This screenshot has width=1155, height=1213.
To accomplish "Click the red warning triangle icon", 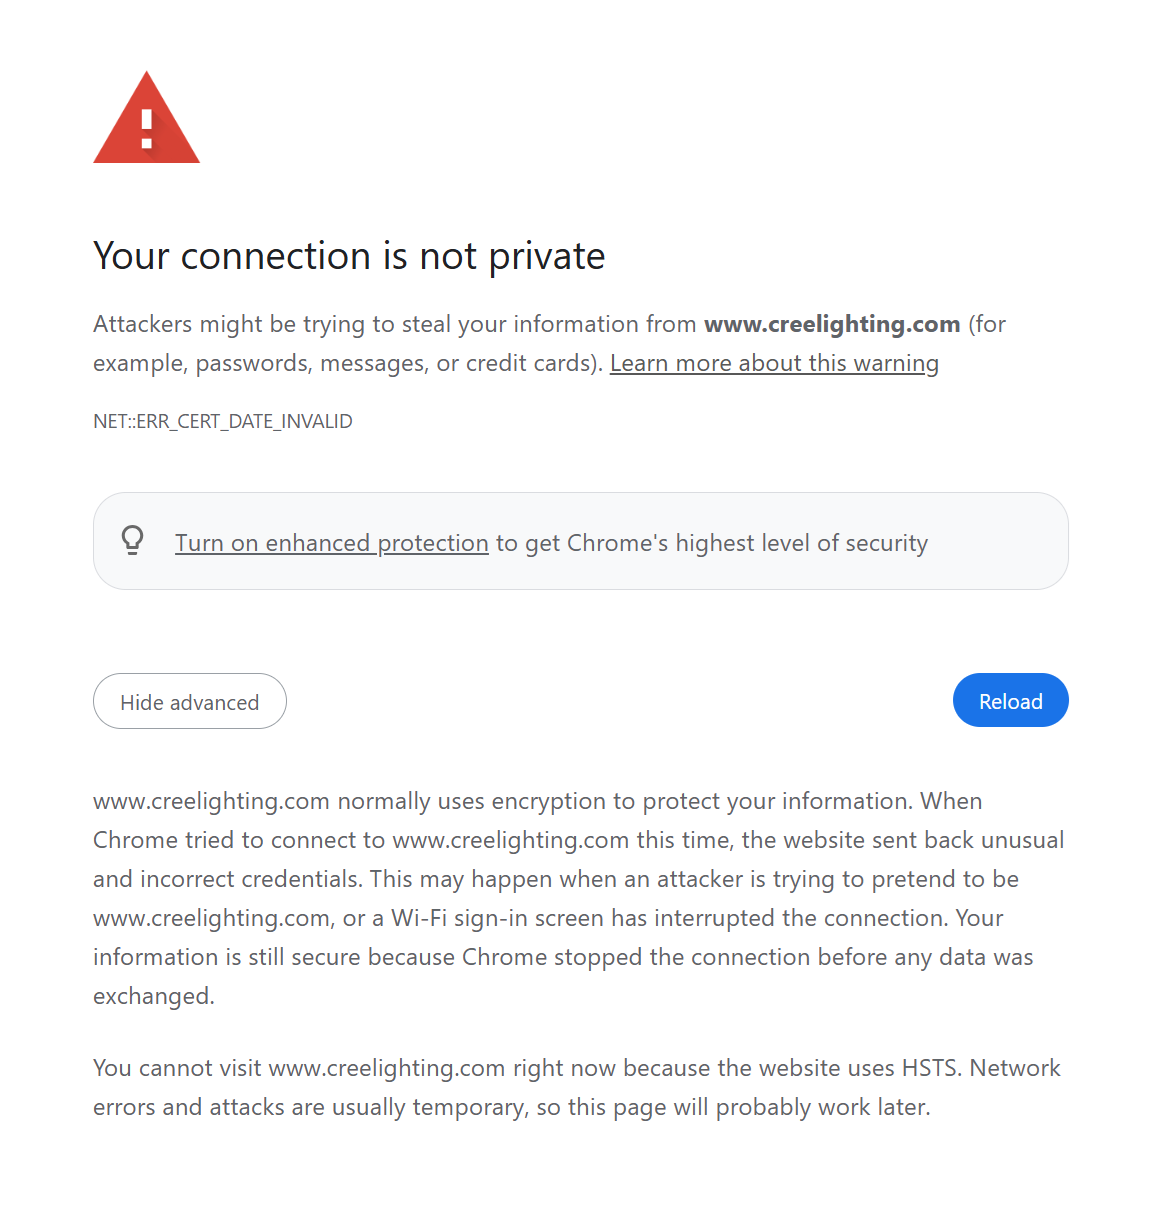I will tap(146, 121).
